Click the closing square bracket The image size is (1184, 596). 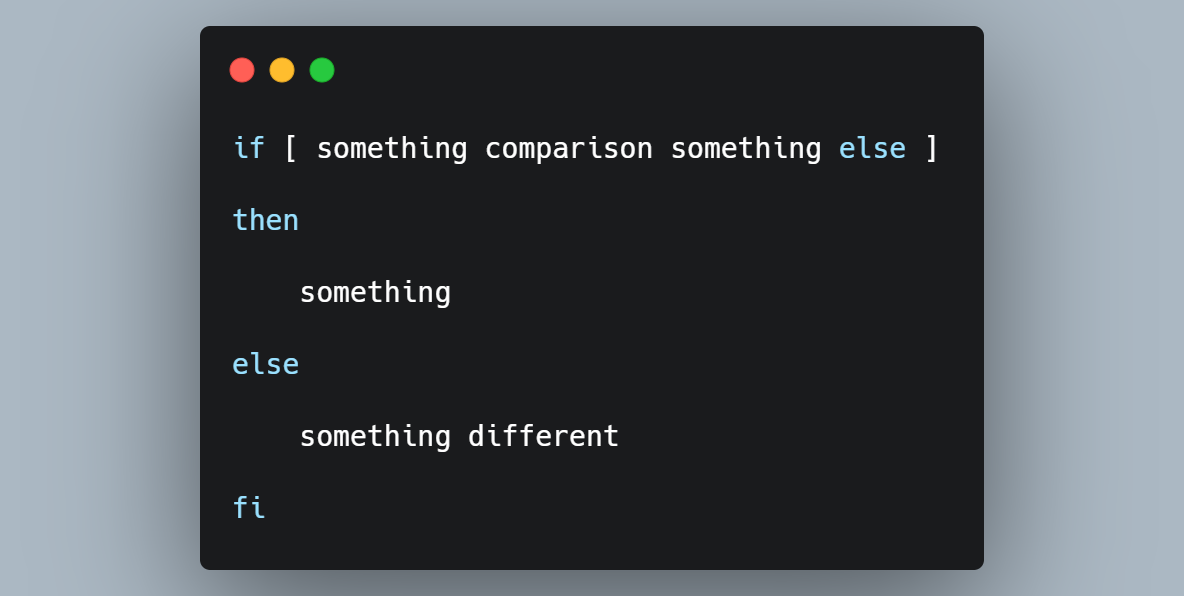932,148
